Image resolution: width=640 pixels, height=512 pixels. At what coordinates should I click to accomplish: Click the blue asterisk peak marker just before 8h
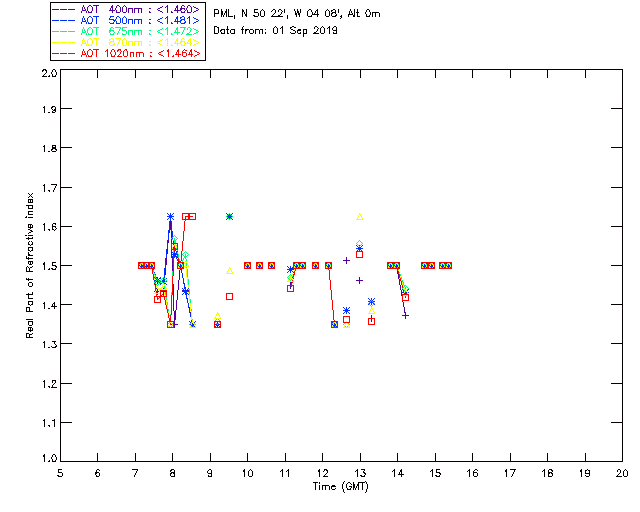170,216
